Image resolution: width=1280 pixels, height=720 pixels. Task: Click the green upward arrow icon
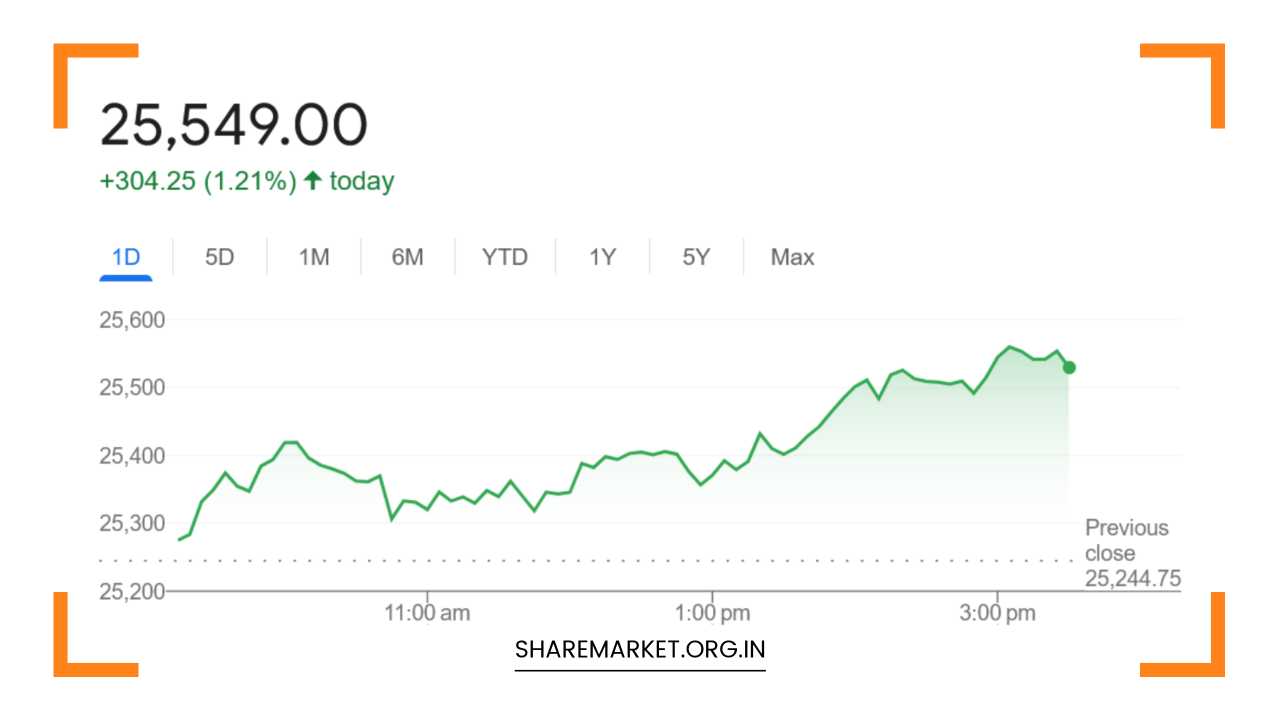pos(311,181)
